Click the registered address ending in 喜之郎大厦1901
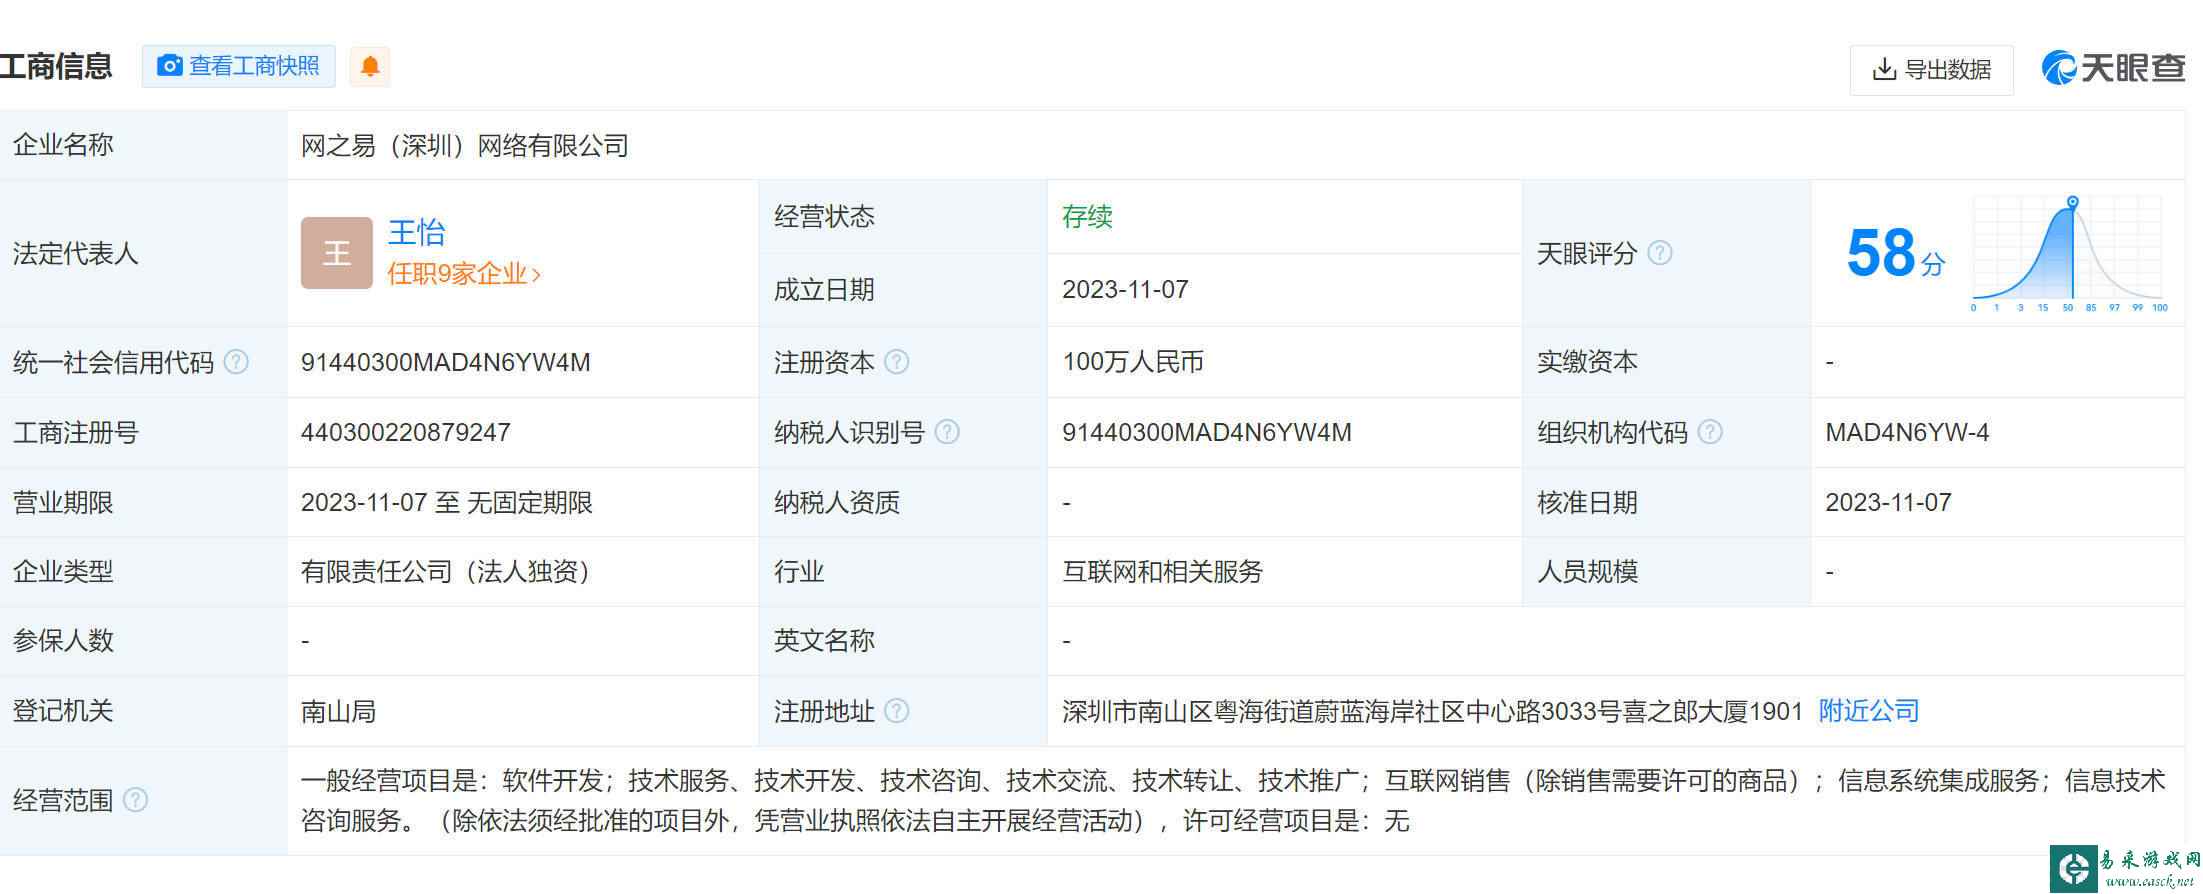Image resolution: width=2203 pixels, height=894 pixels. coord(1432,711)
